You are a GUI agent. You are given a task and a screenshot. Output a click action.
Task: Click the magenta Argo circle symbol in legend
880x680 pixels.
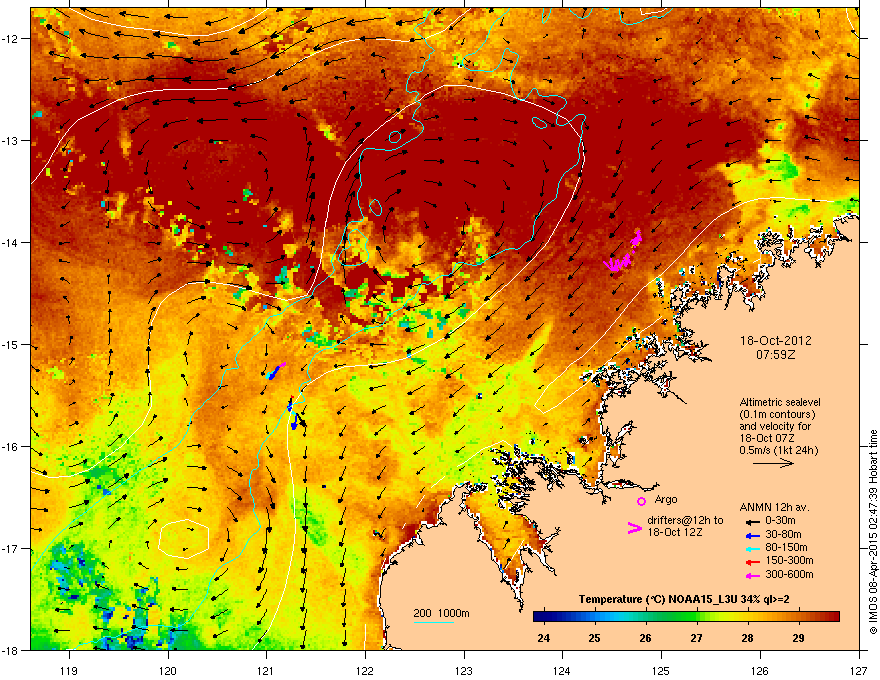click(x=641, y=501)
